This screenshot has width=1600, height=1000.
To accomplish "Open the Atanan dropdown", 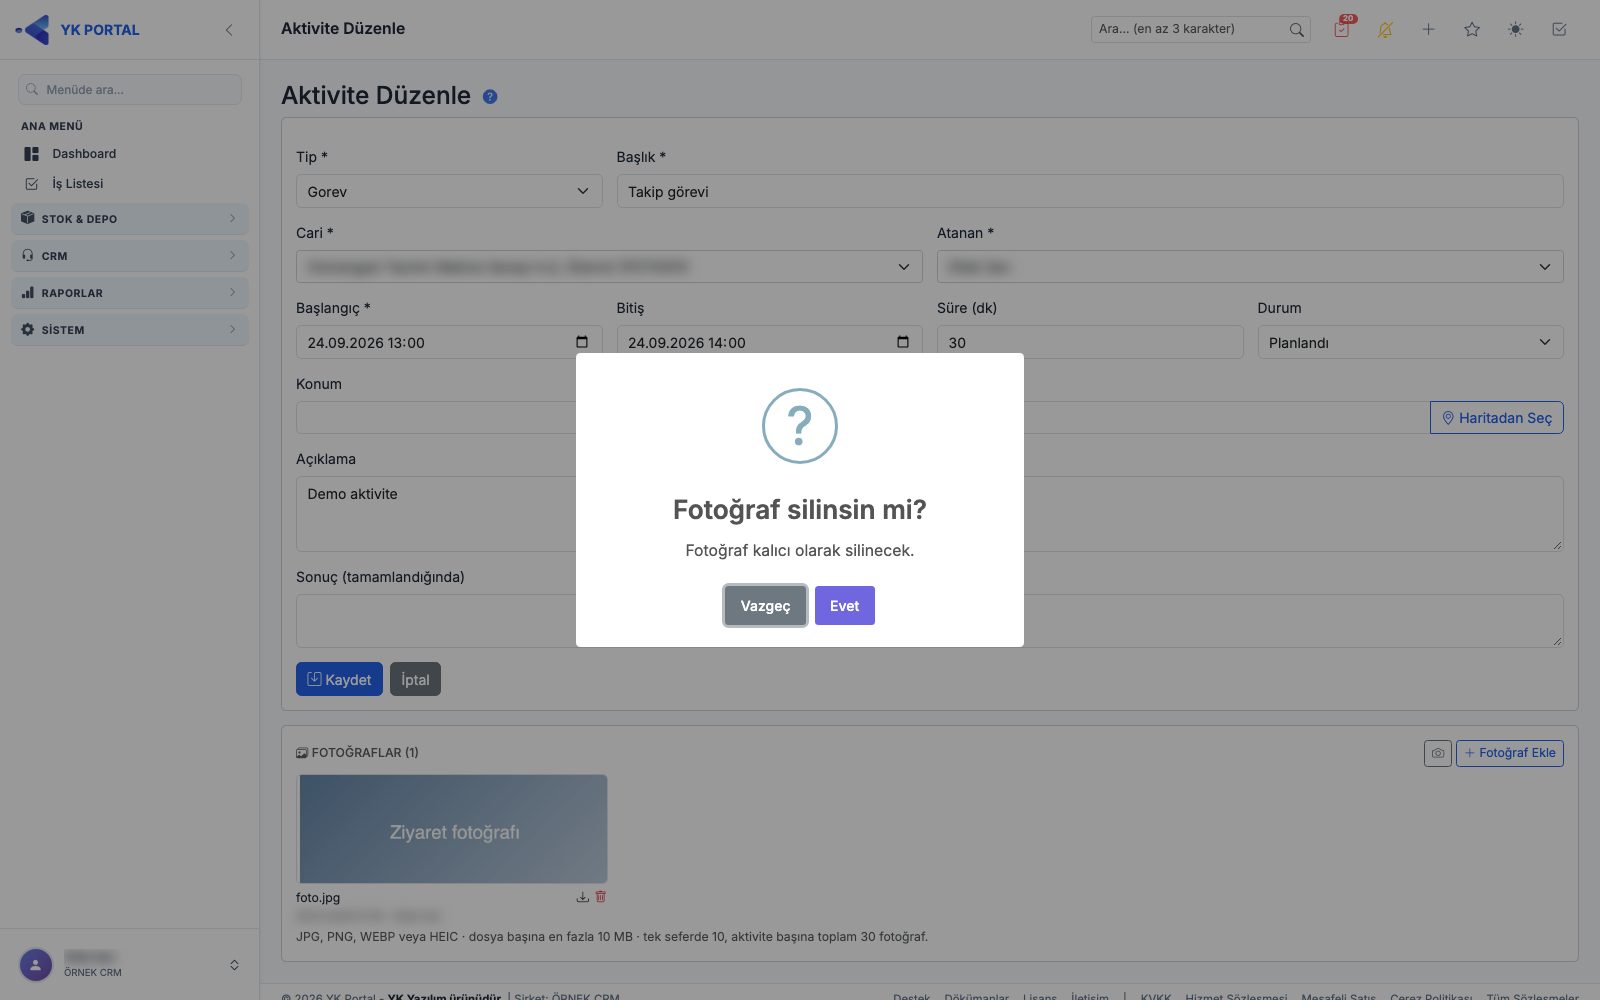I will (1250, 267).
